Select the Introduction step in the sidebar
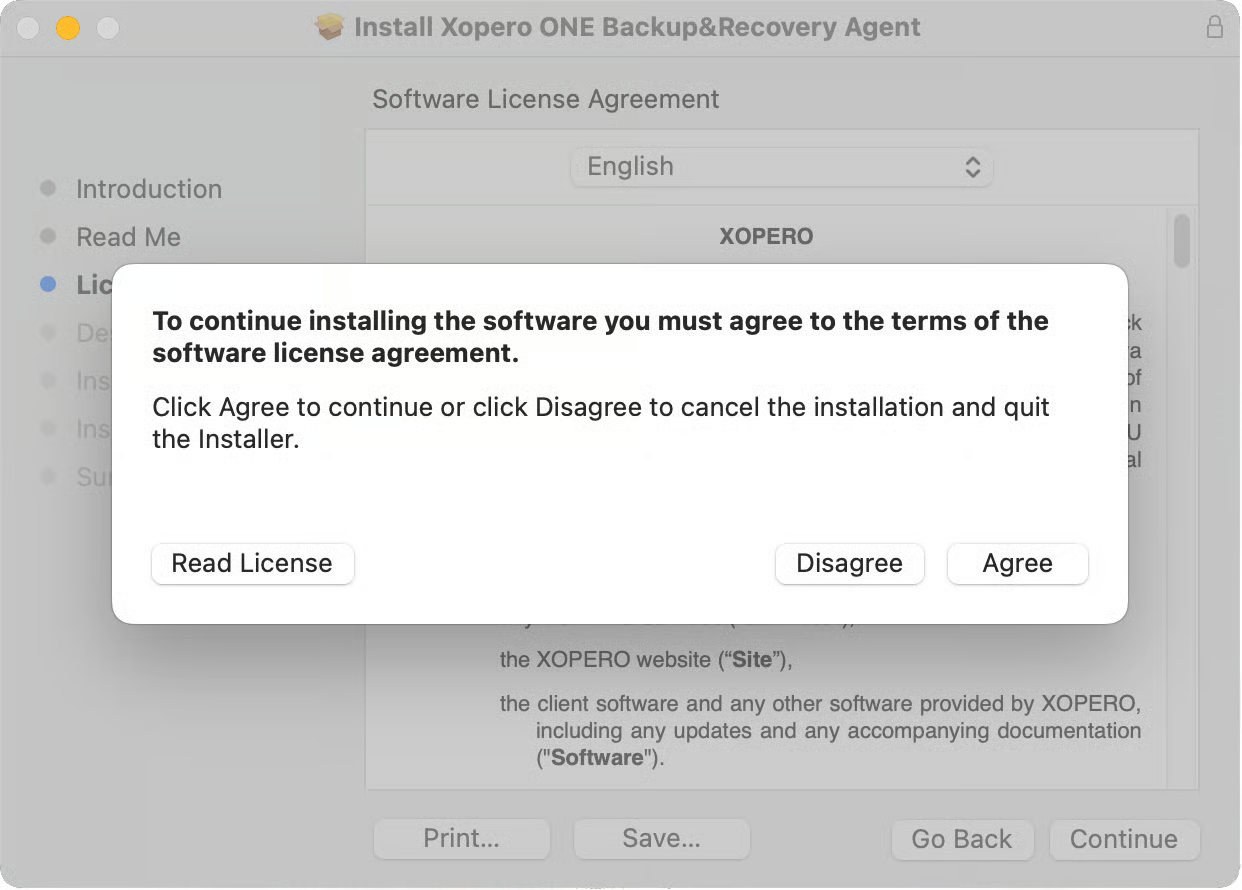The image size is (1242, 890). point(149,189)
